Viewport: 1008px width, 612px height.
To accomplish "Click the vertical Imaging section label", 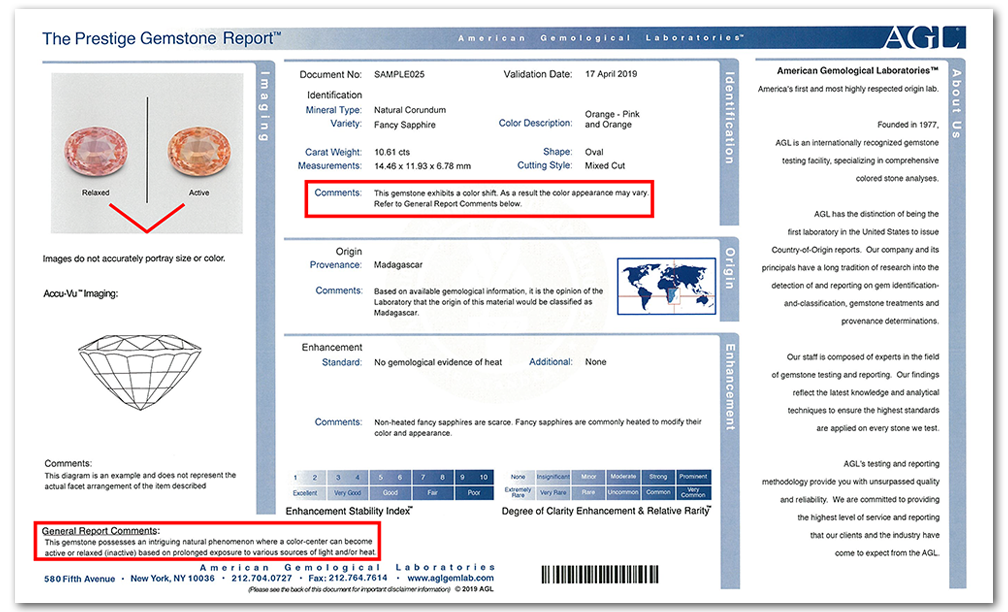I will (265, 105).
